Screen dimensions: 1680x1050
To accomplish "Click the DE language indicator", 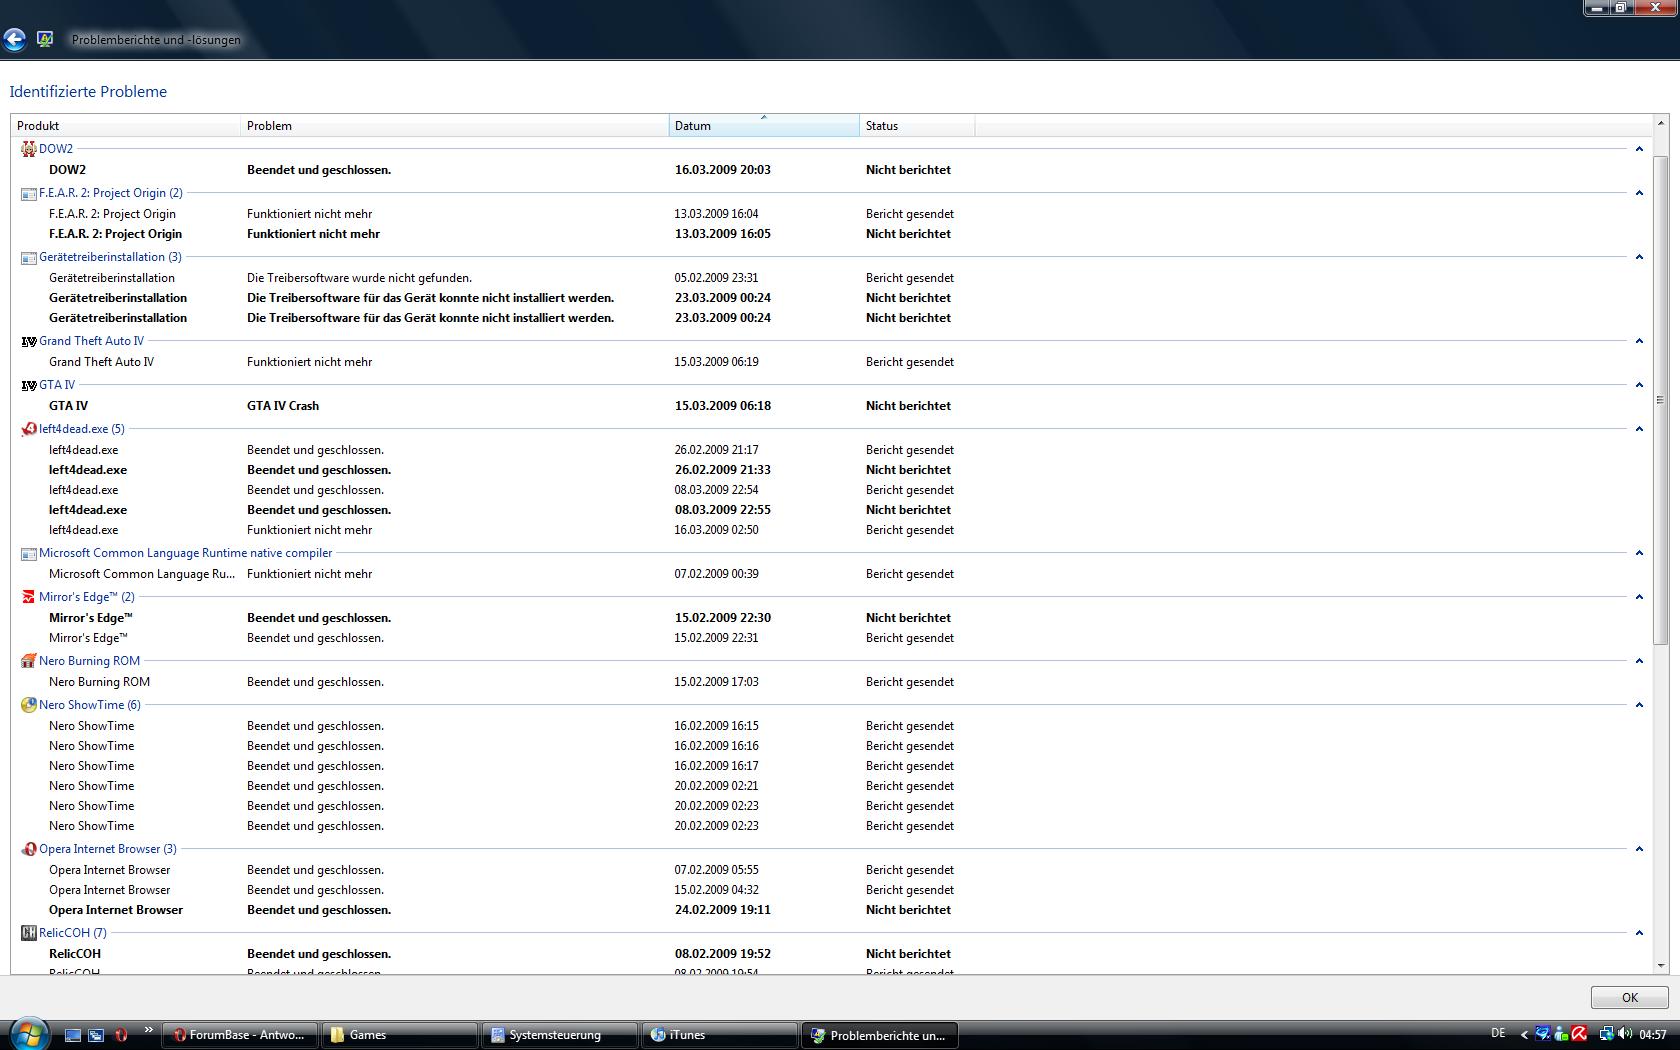I will click(1498, 1034).
